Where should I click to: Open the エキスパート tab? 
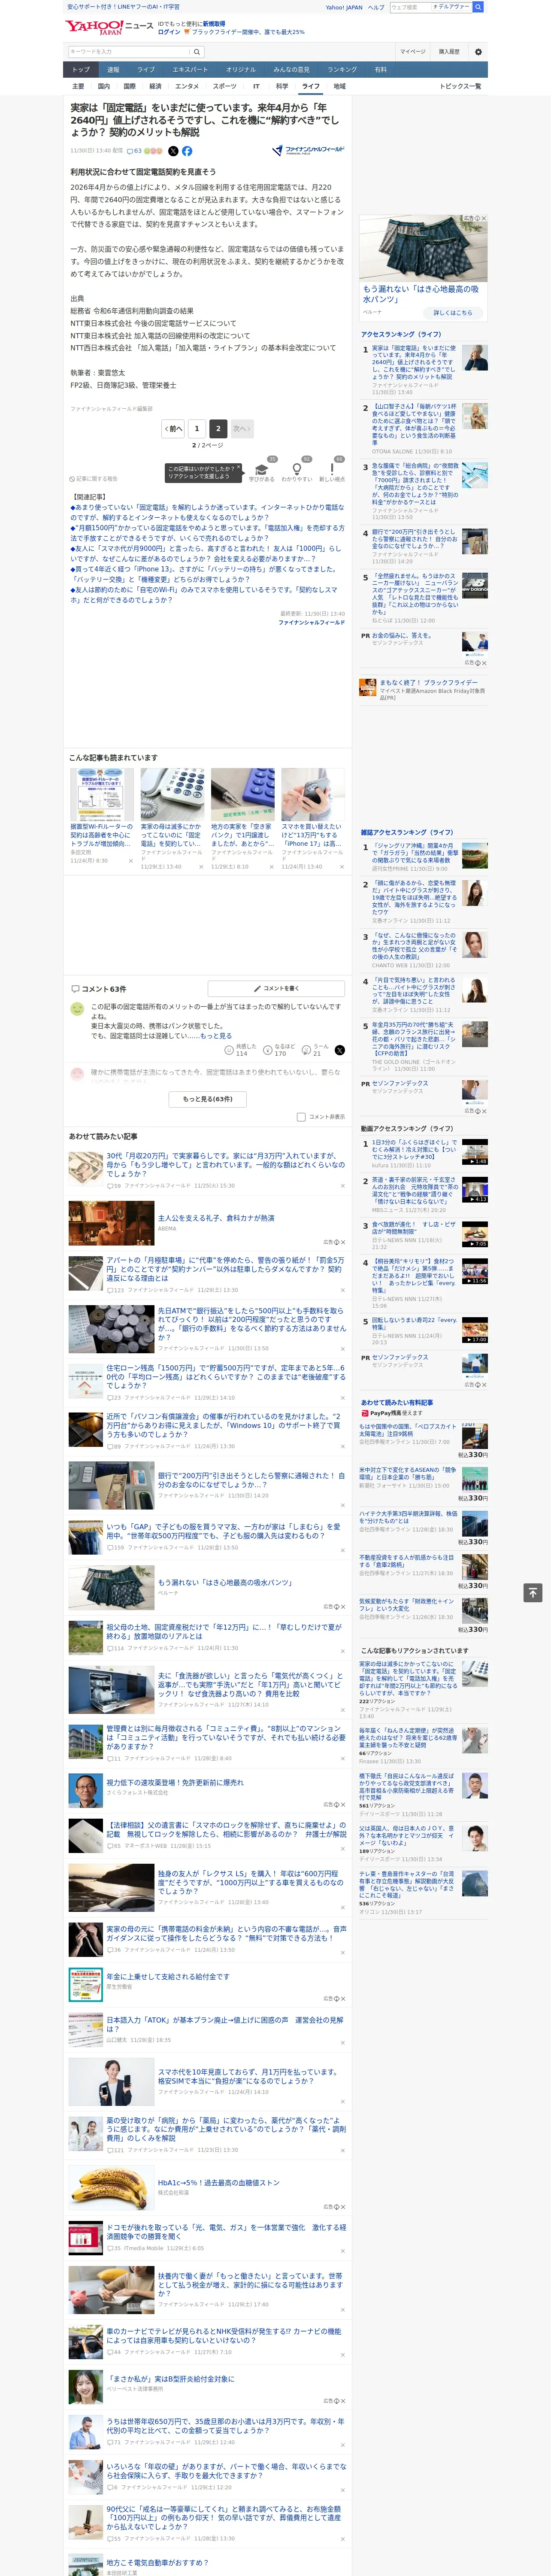click(190, 70)
